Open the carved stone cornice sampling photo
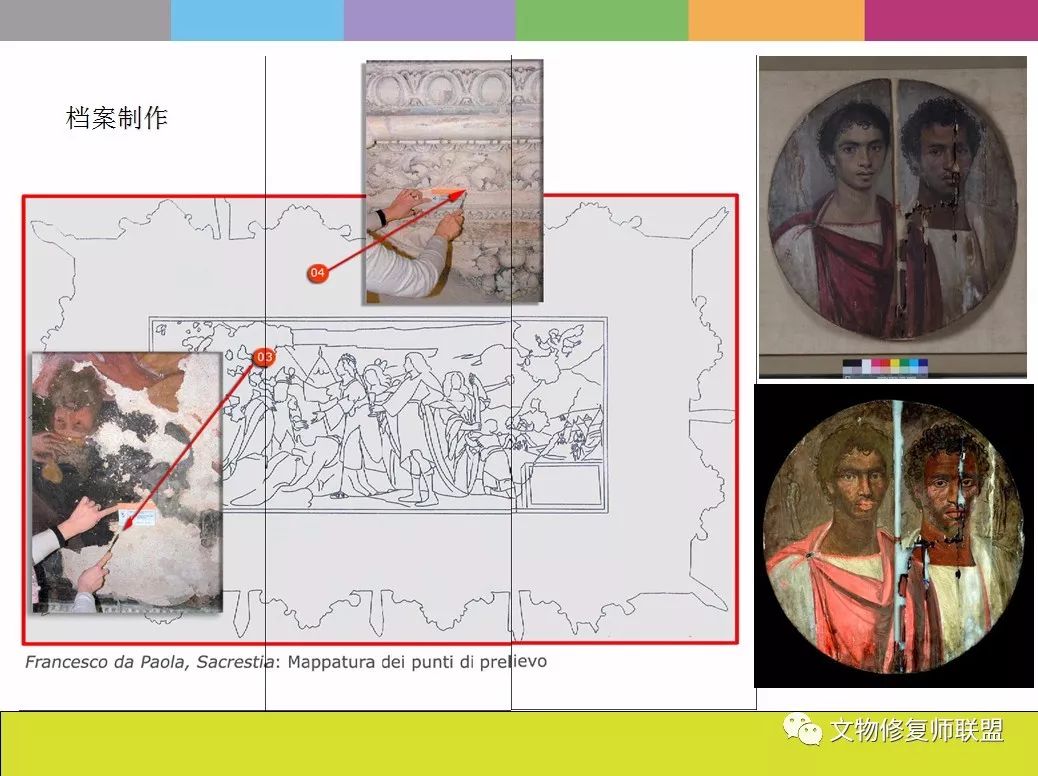 coord(454,182)
